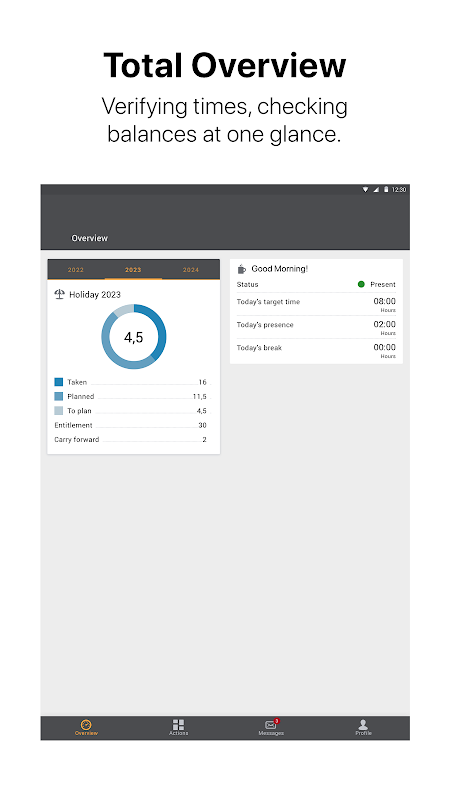Tap the holiday umbrella icon
This screenshot has height=800, width=450.
click(x=60, y=294)
